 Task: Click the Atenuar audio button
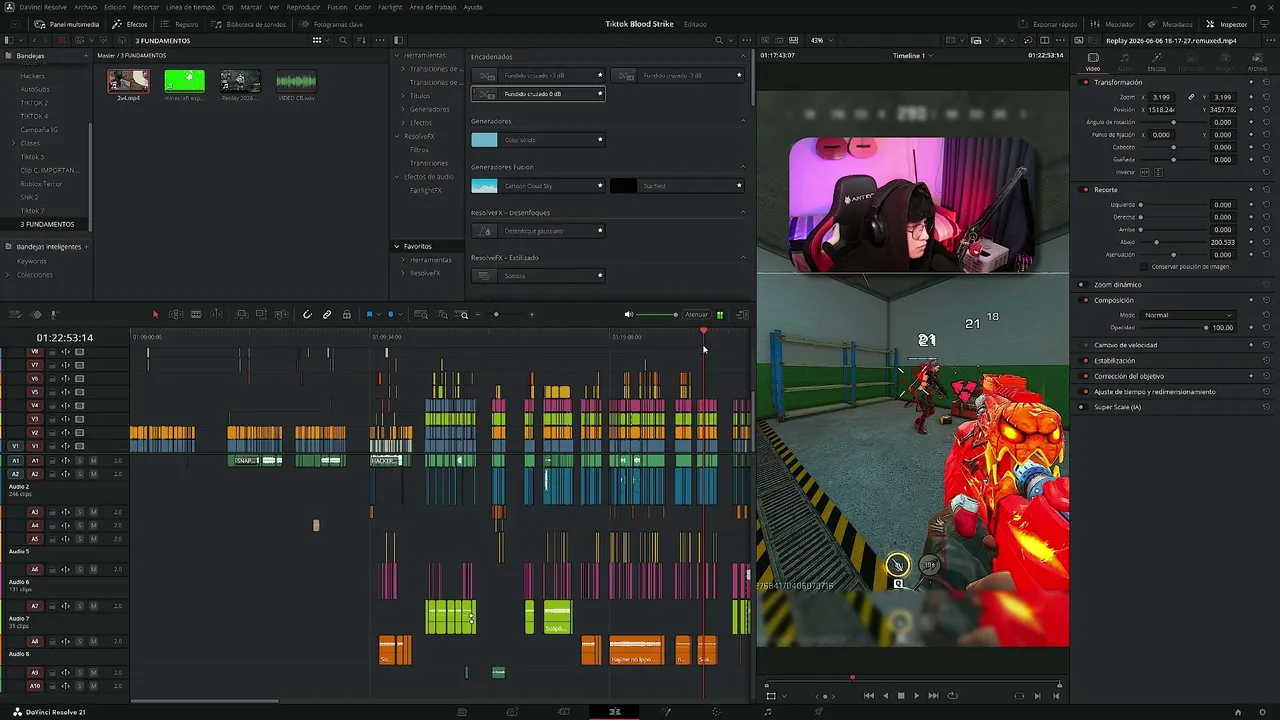pos(696,315)
